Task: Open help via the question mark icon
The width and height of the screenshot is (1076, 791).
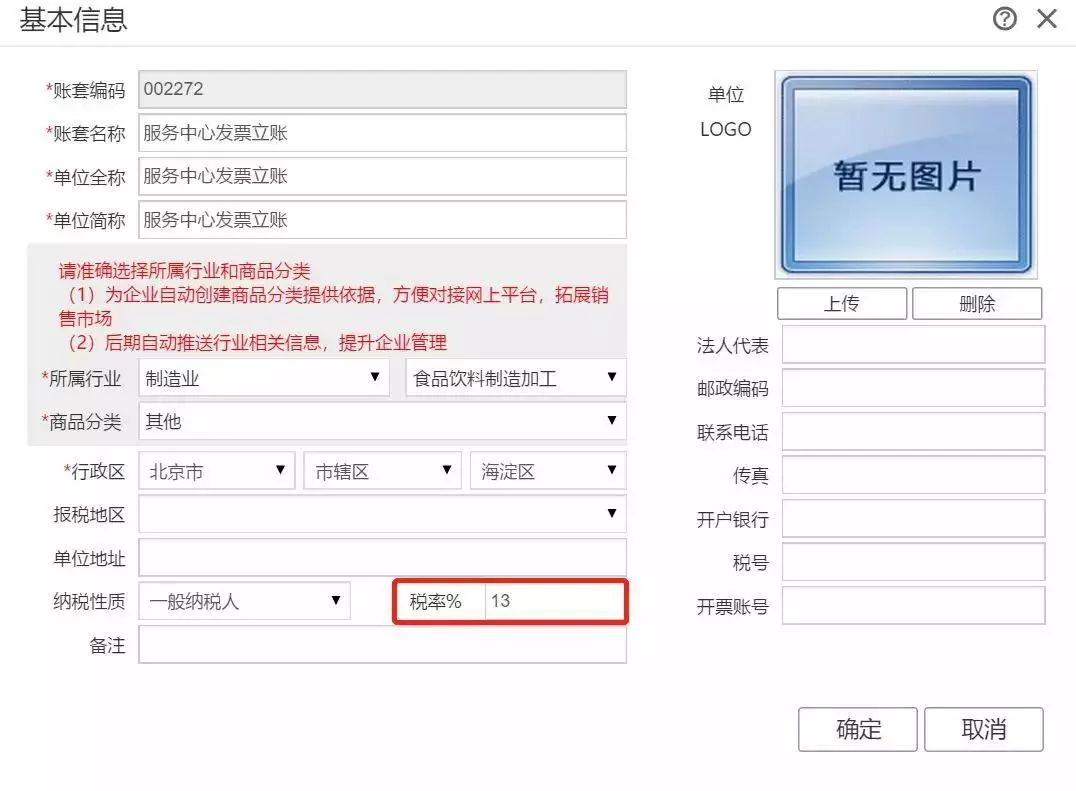Action: [1005, 19]
